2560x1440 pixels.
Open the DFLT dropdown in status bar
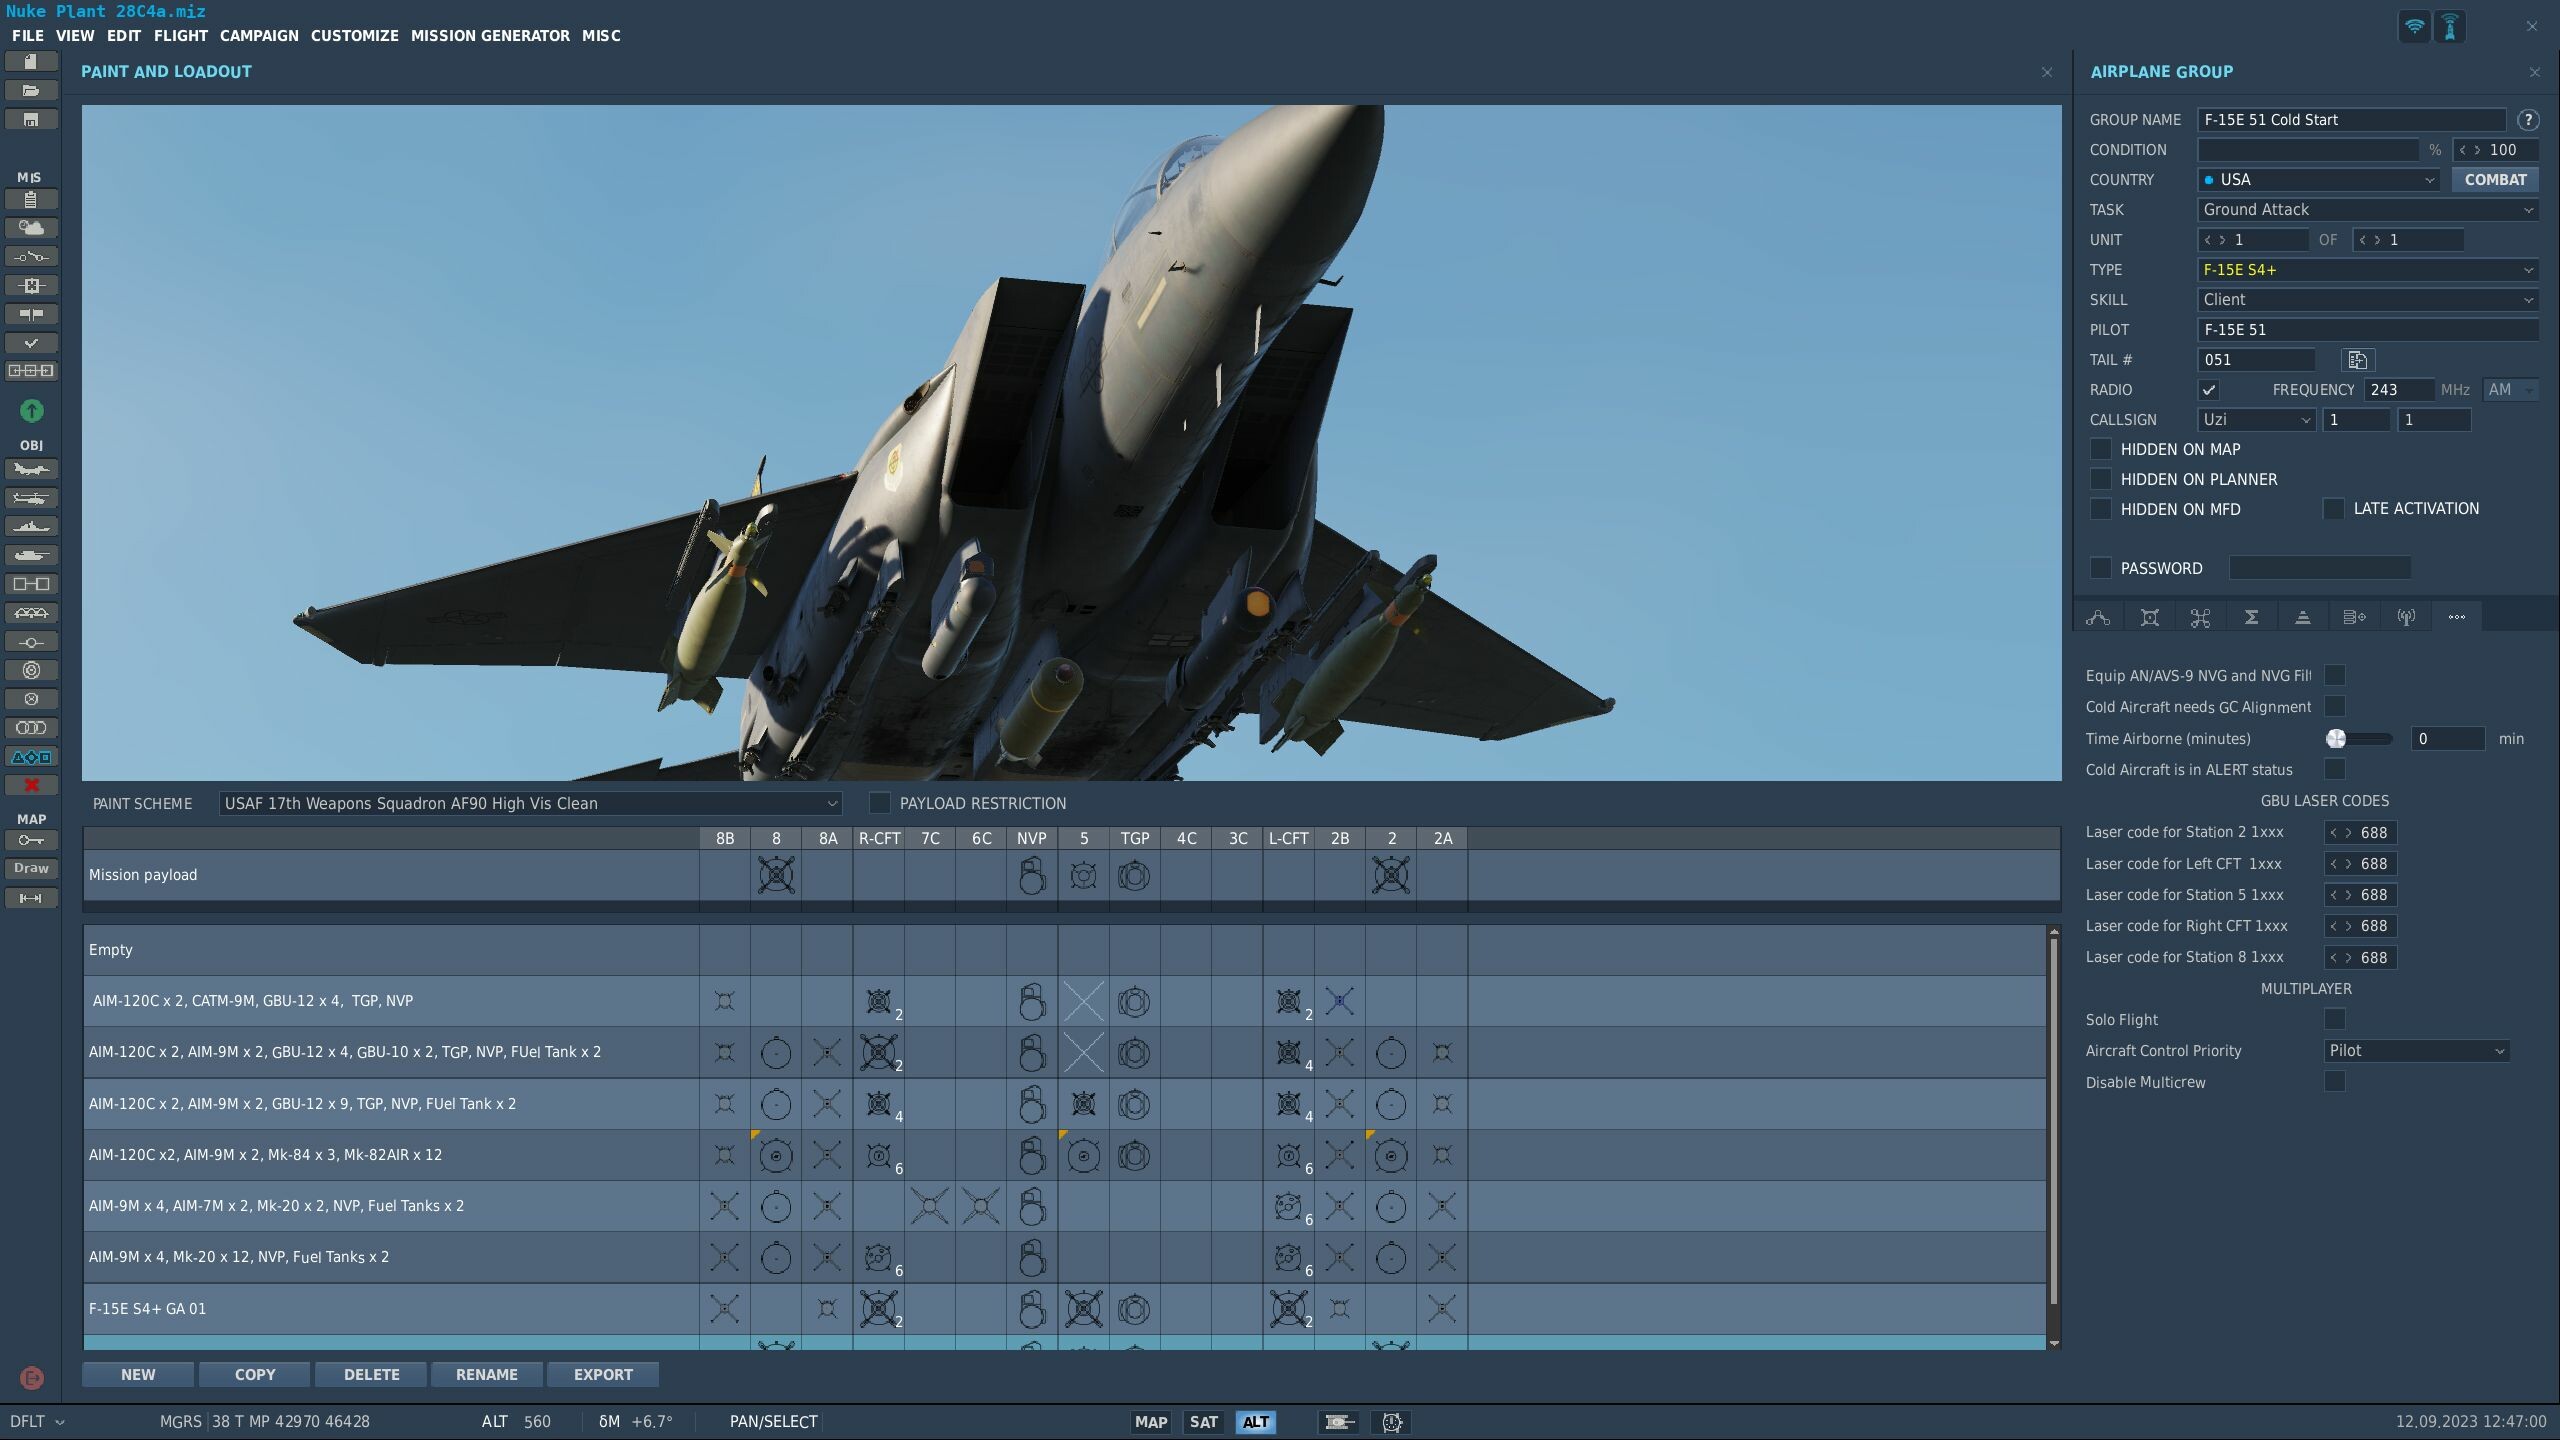(37, 1422)
